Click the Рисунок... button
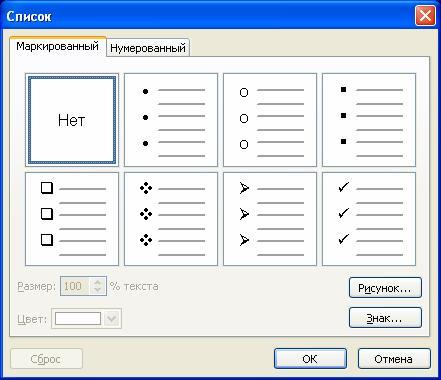The image size is (441, 380). click(385, 288)
